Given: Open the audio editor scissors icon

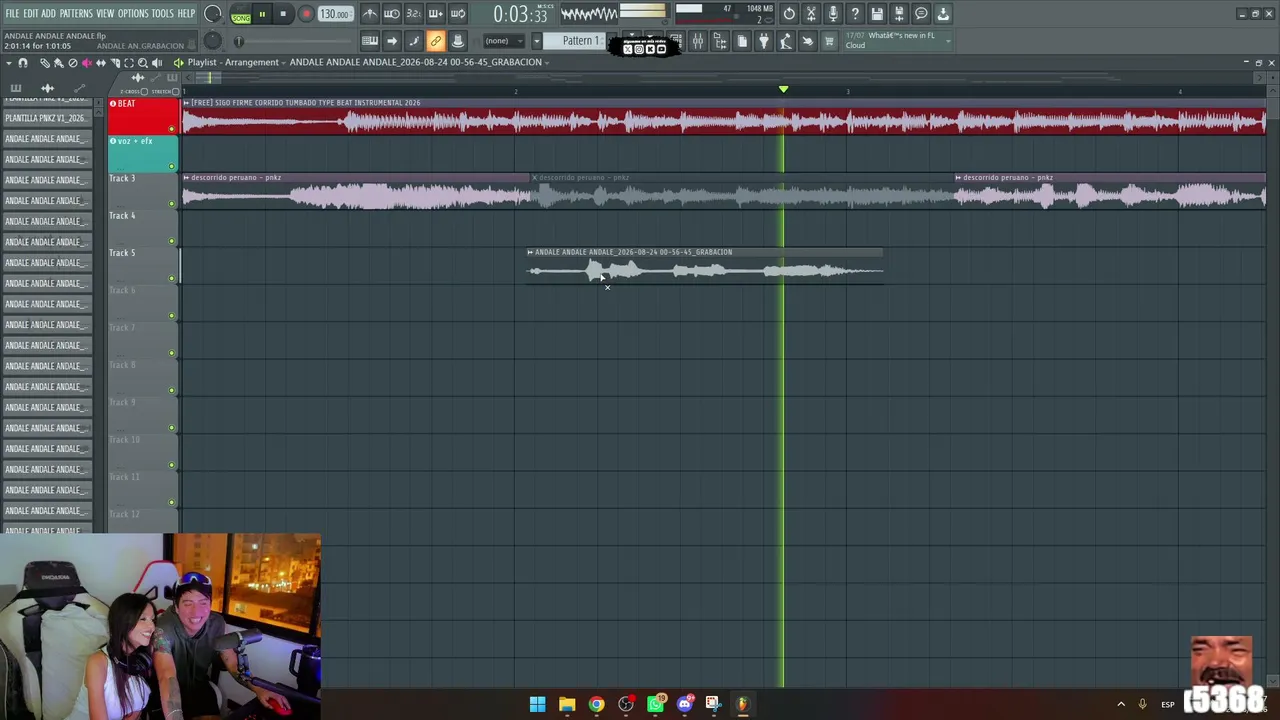Looking at the screenshot, I should [811, 14].
